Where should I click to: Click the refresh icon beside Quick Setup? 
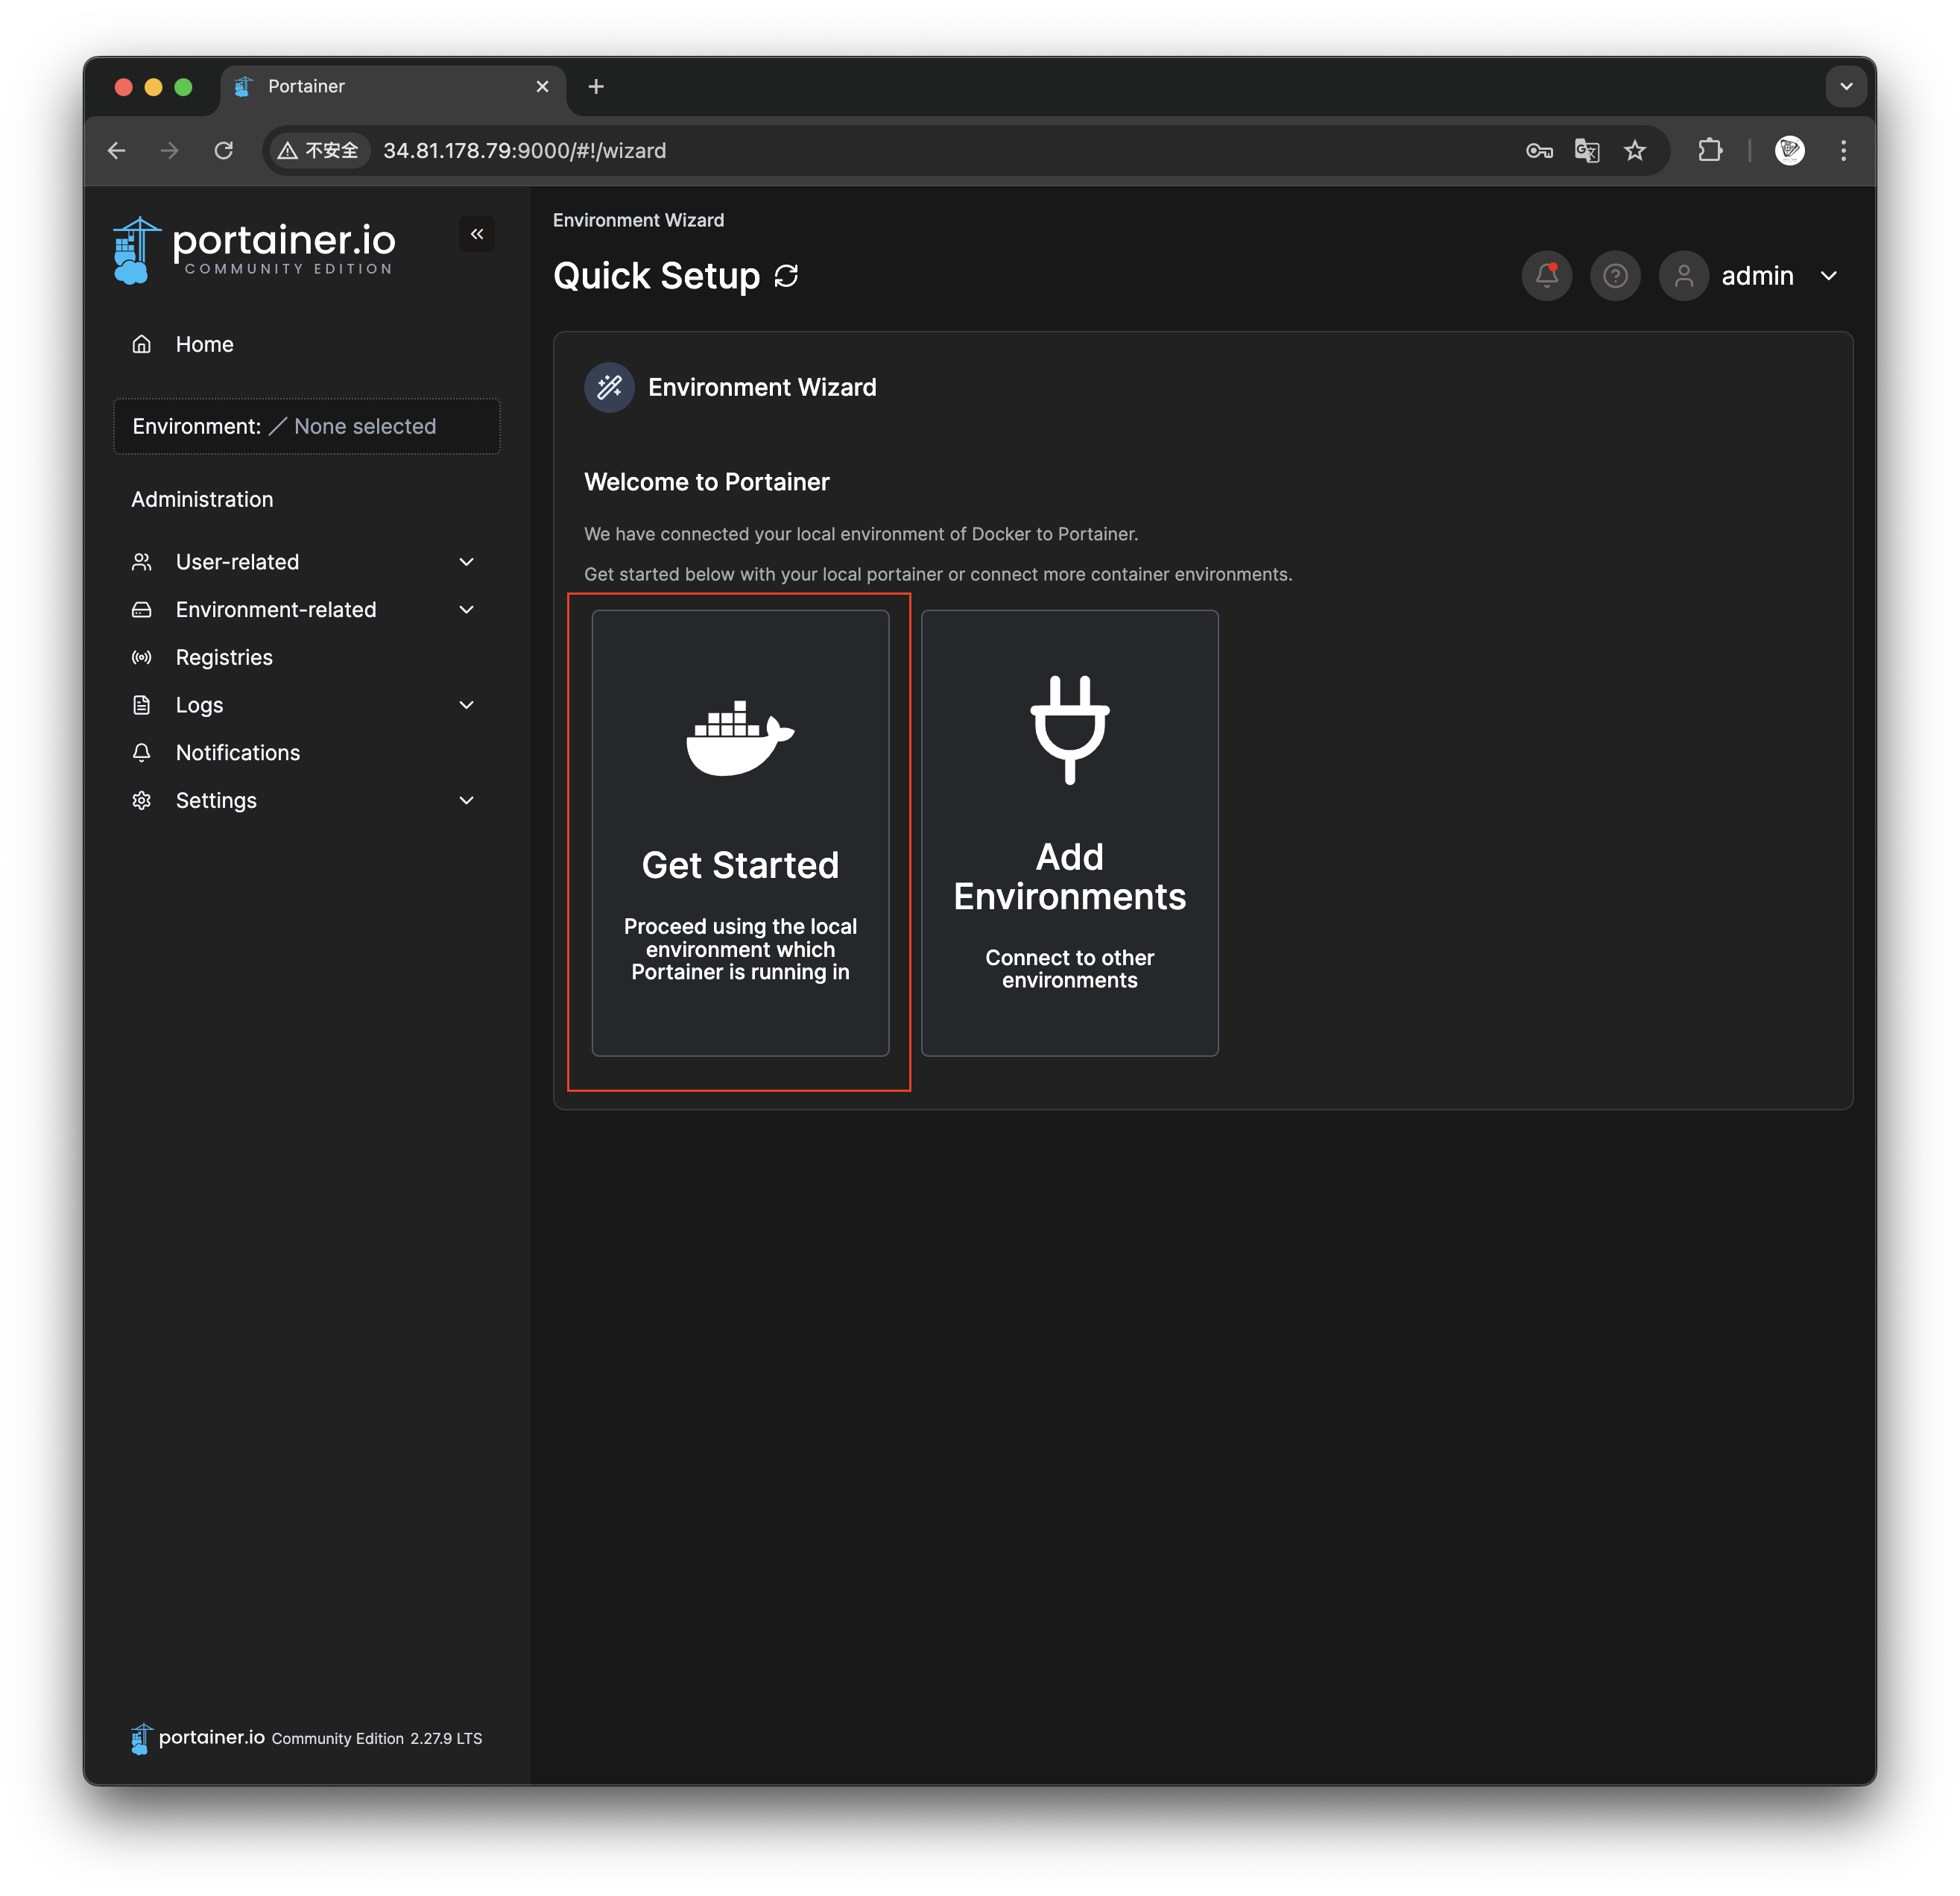pyautogui.click(x=787, y=276)
